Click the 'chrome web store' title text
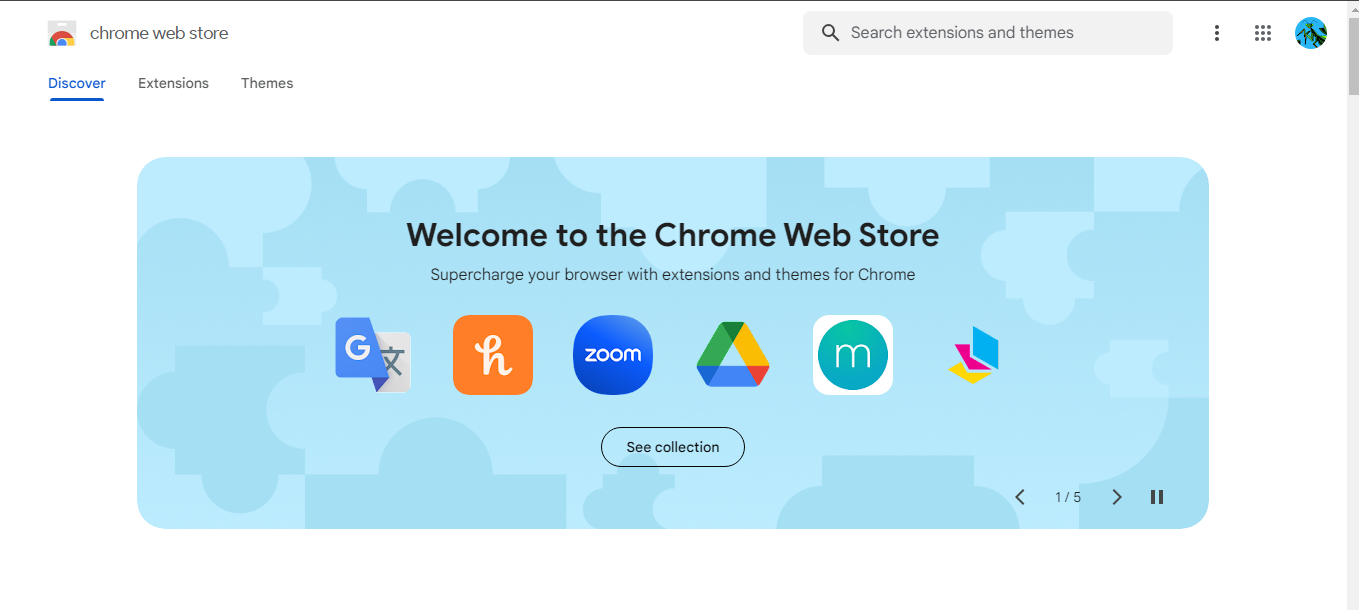This screenshot has height=610, width=1359. tap(159, 33)
